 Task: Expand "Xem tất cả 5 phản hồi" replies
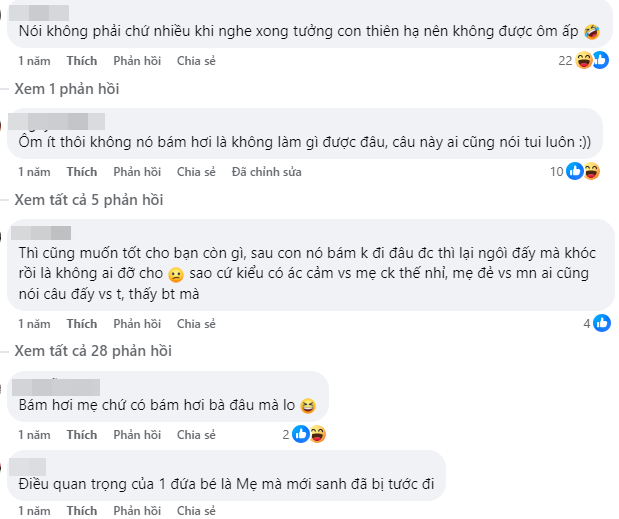(x=89, y=200)
